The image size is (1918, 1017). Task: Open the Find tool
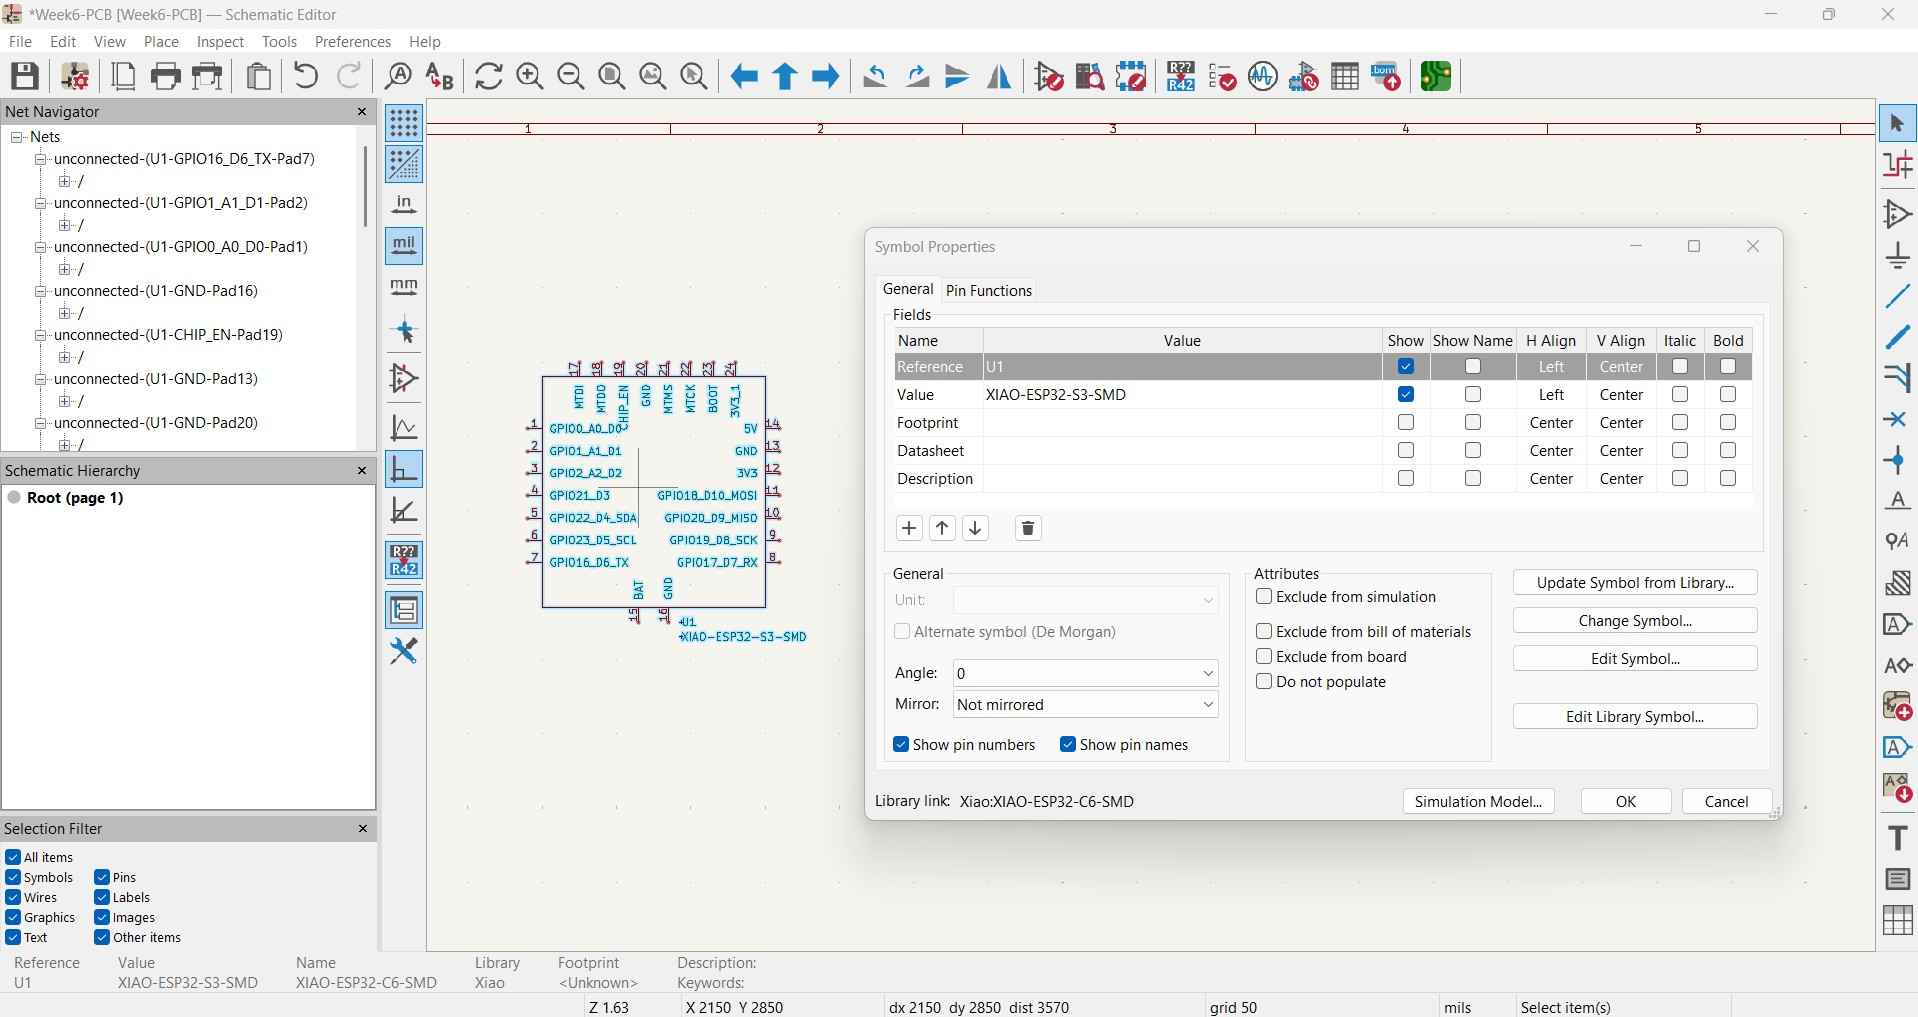pyautogui.click(x=399, y=76)
